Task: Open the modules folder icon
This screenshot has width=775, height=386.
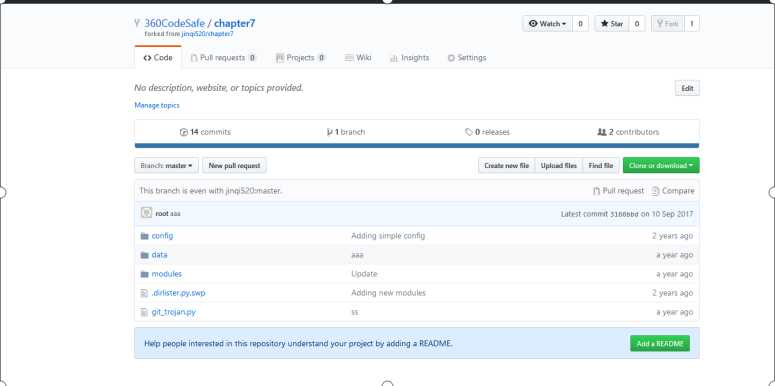Action: pyautogui.click(x=144, y=274)
